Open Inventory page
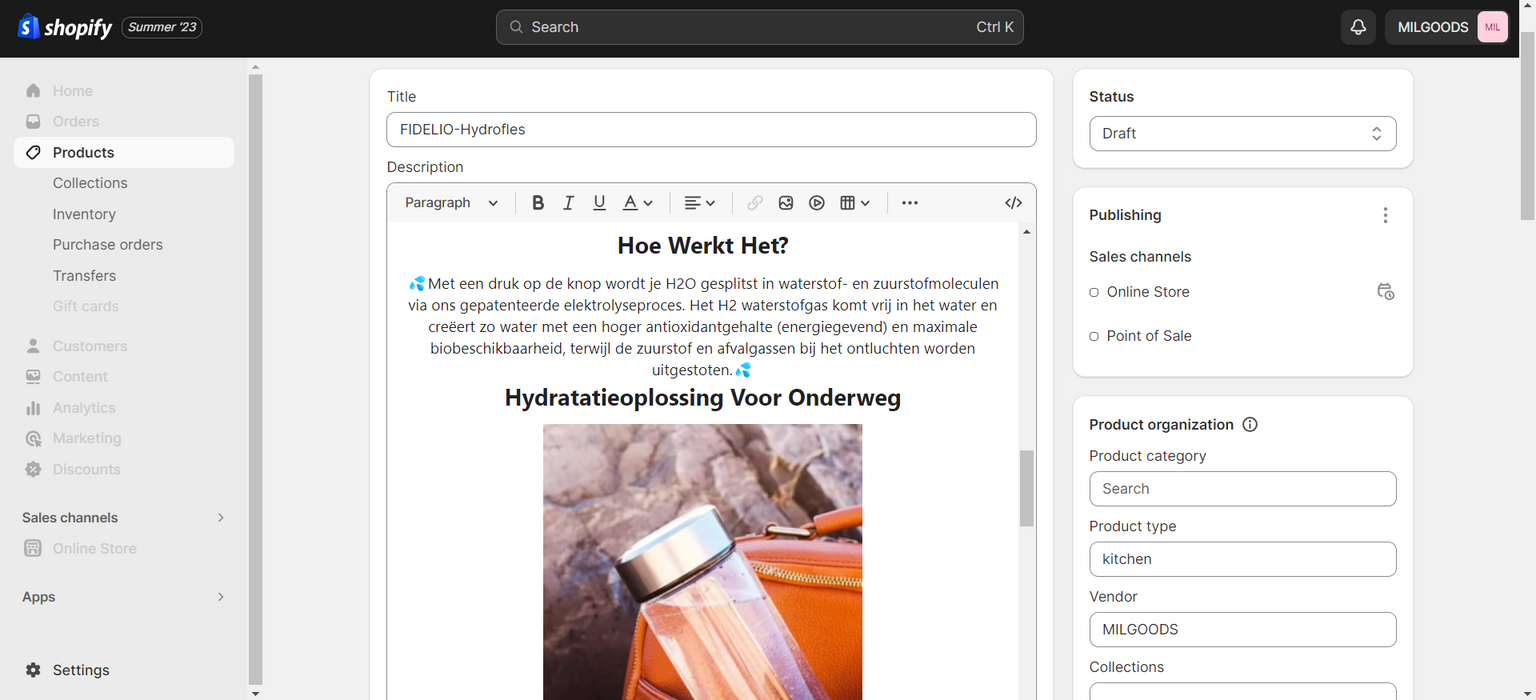 pos(84,214)
